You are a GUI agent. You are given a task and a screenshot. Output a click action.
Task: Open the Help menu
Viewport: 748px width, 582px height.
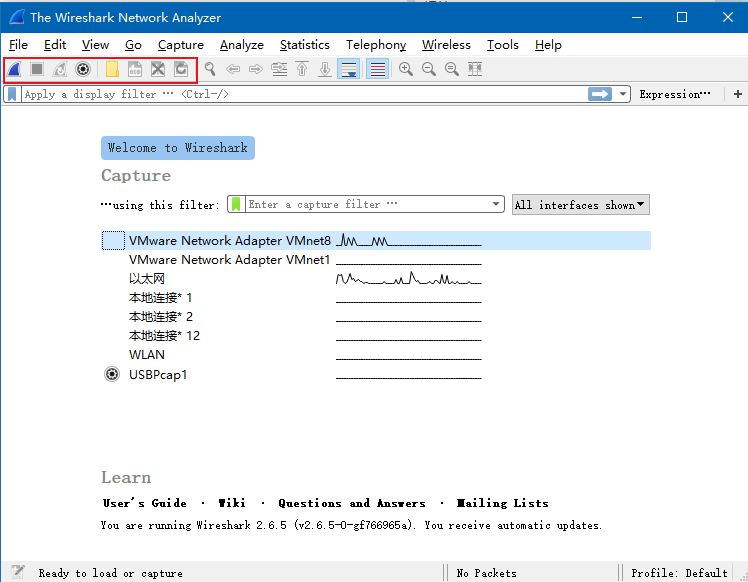(x=548, y=45)
